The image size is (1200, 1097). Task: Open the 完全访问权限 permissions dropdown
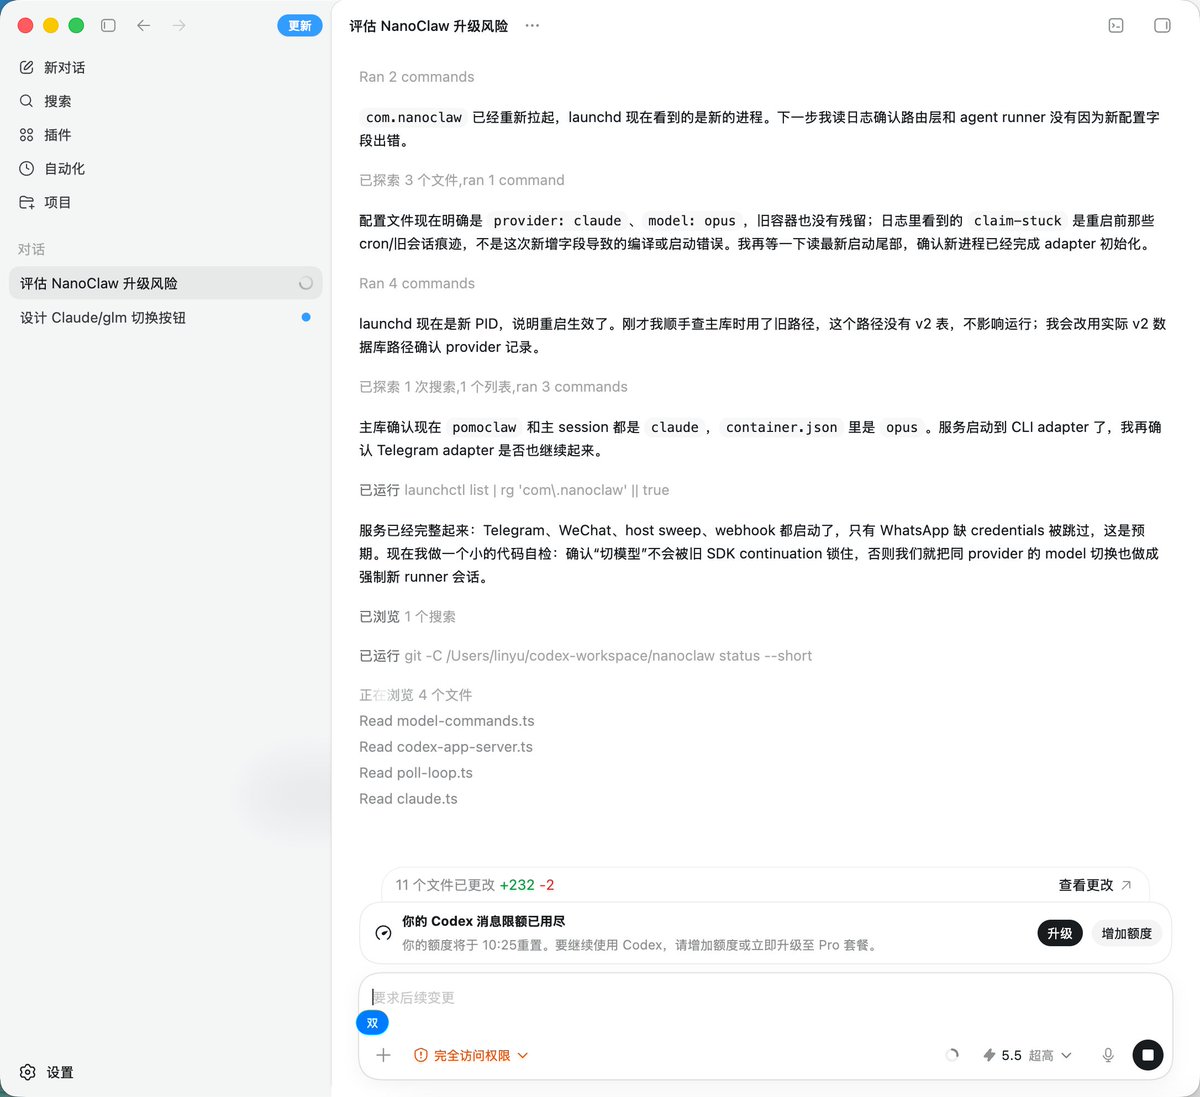tap(471, 1055)
